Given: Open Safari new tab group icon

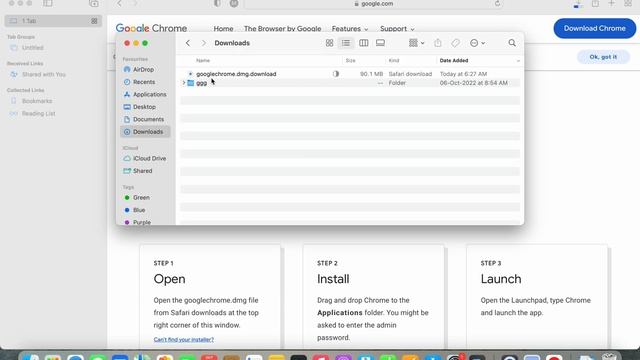Looking at the screenshot, I should pyautogui.click(x=94, y=4).
